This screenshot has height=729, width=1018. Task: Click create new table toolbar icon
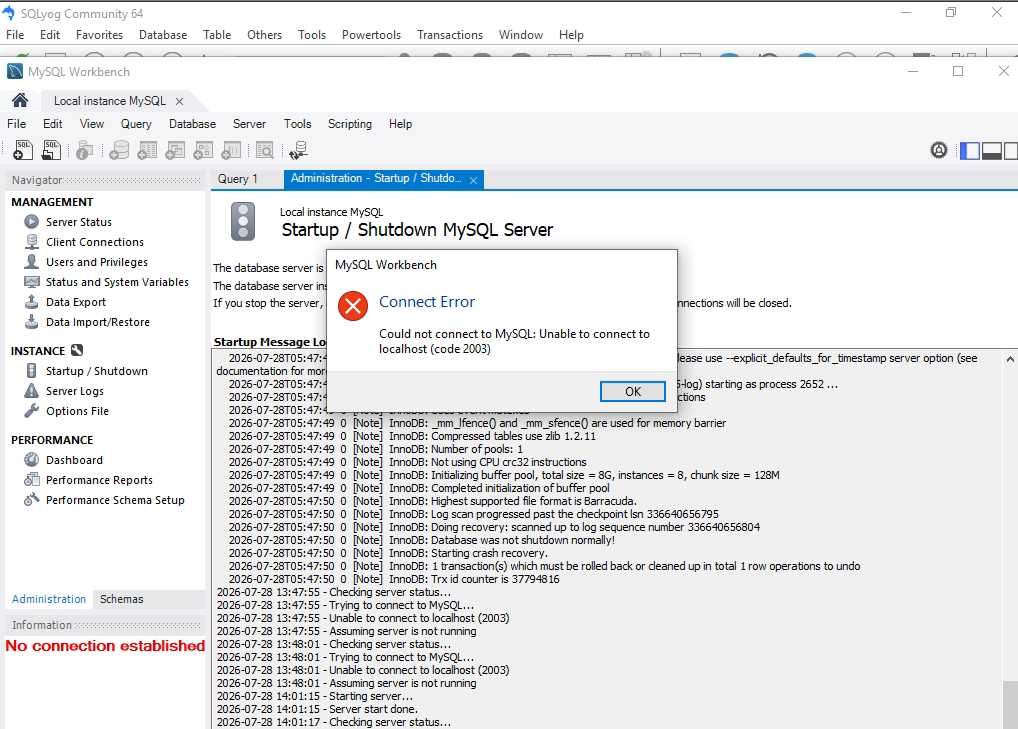tap(147, 150)
